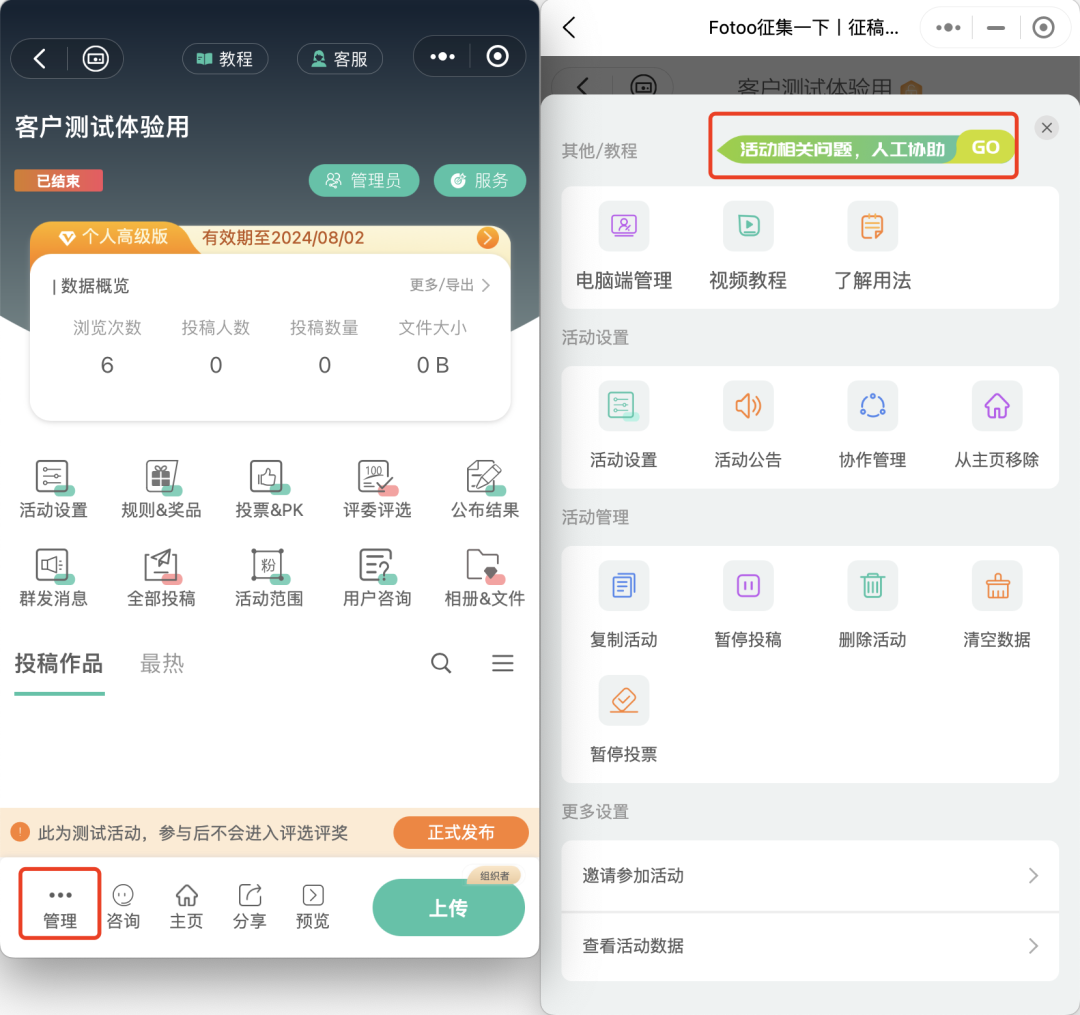Click the 教程 button
The image size is (1080, 1015).
(x=225, y=59)
